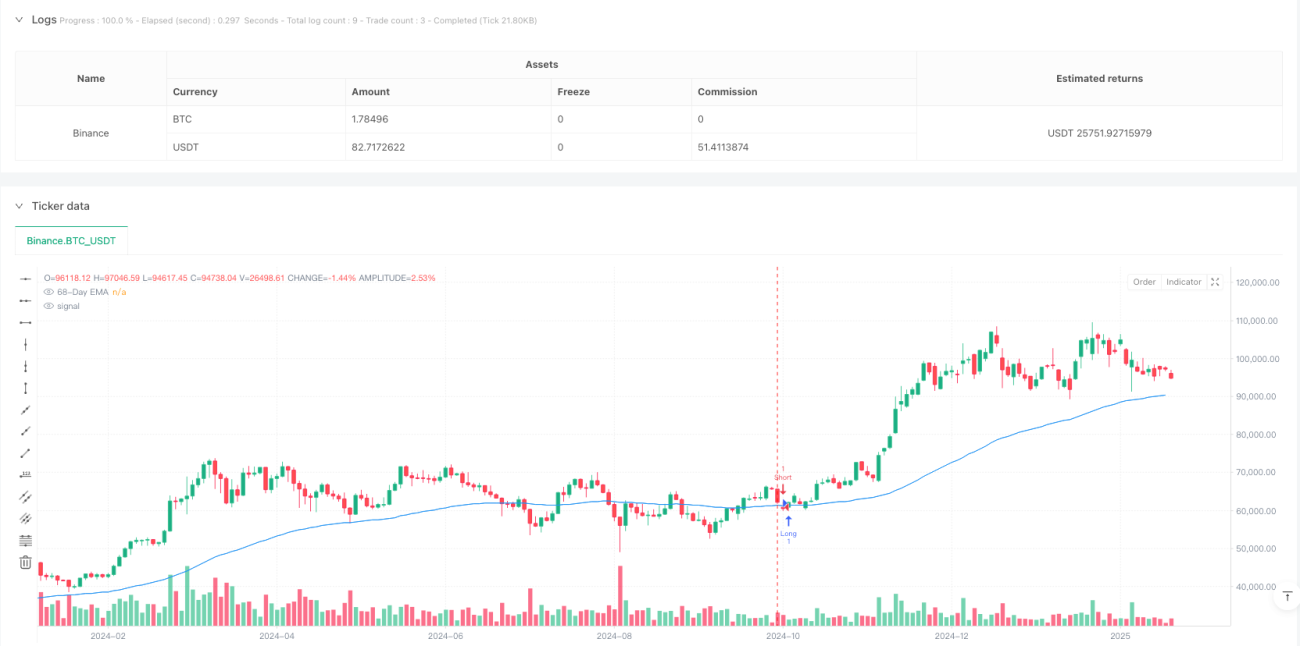1300x646 pixels.
Task: Click the Short signal marker on chart
Action: click(783, 477)
